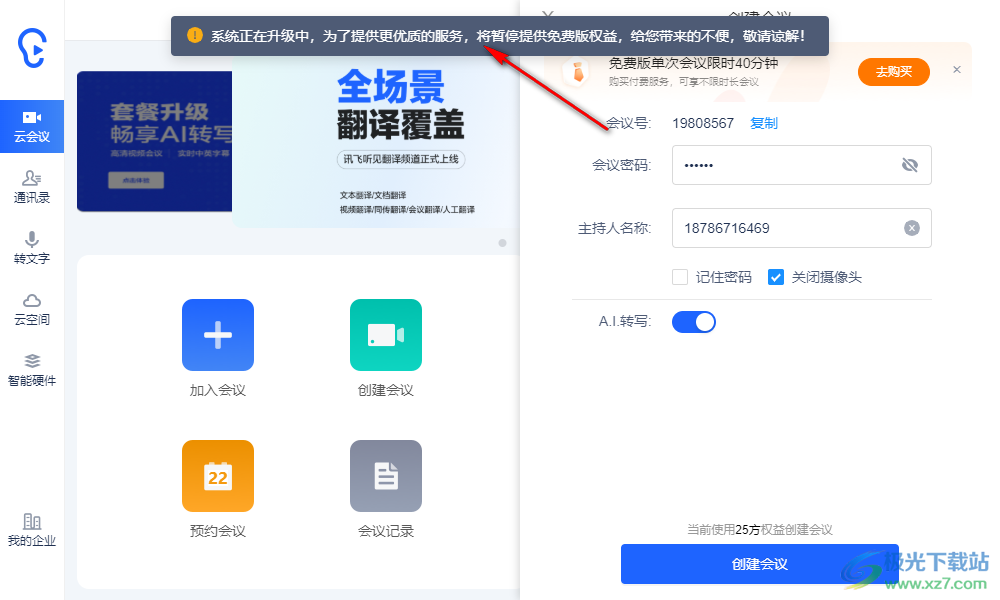Click the blue 加入会议 plus icon
Viewport: 1000px width, 600px height.
(217, 335)
